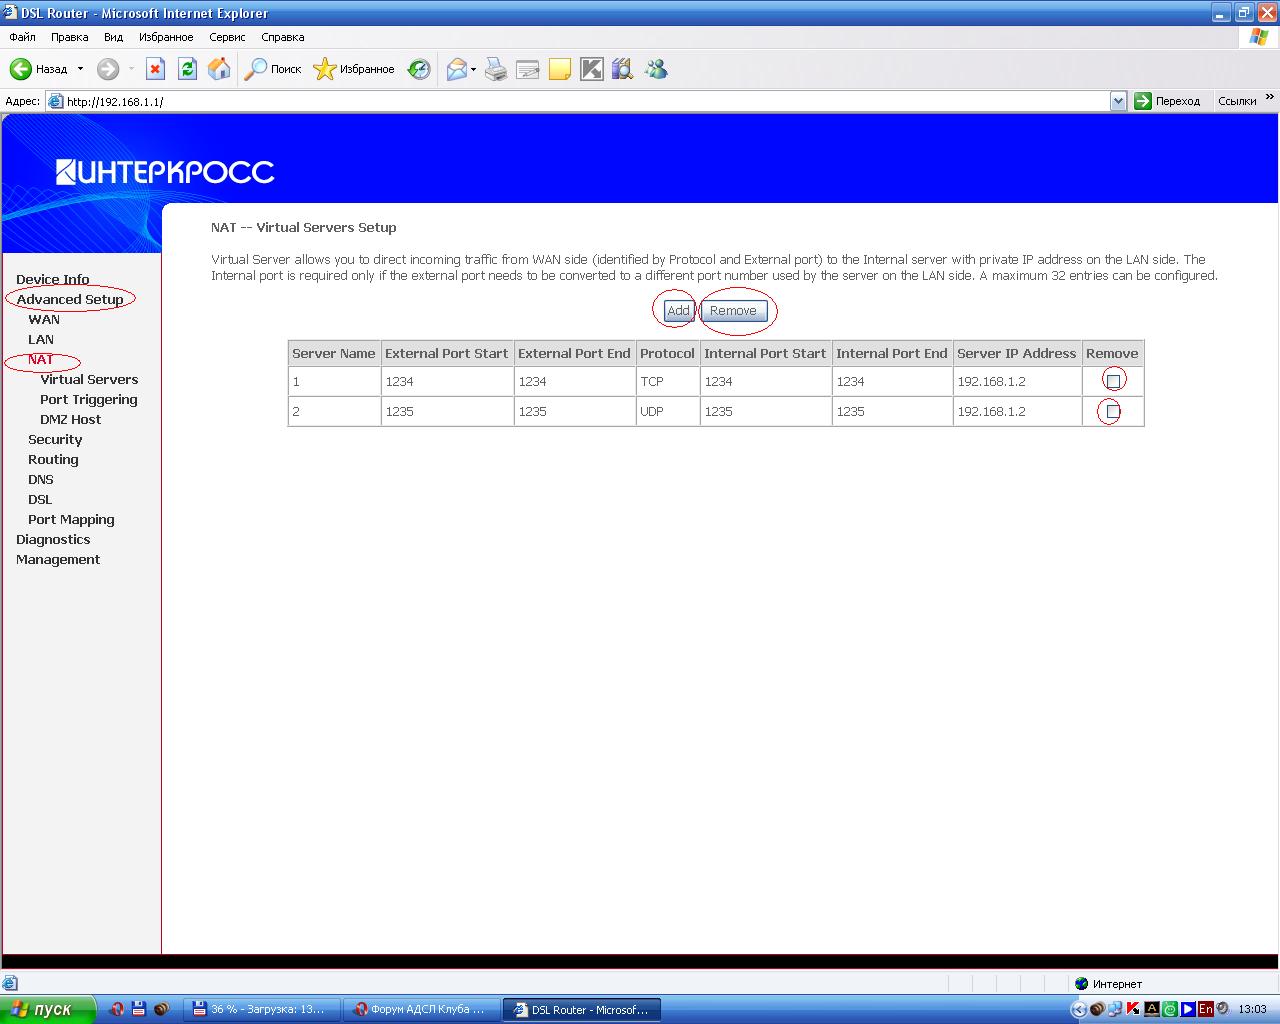Screen dimensions: 1280x1024
Task: Click the Messenger icon in toolbar
Action: (x=656, y=69)
